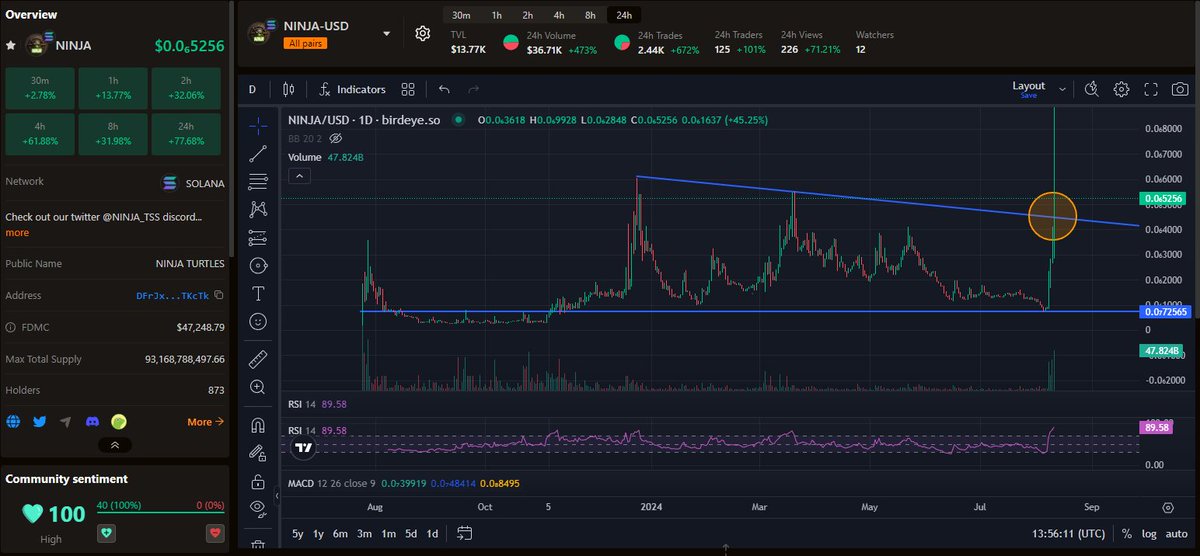The width and height of the screenshot is (1200, 556).
Task: Save the chart Layout
Action: pos(1028,95)
